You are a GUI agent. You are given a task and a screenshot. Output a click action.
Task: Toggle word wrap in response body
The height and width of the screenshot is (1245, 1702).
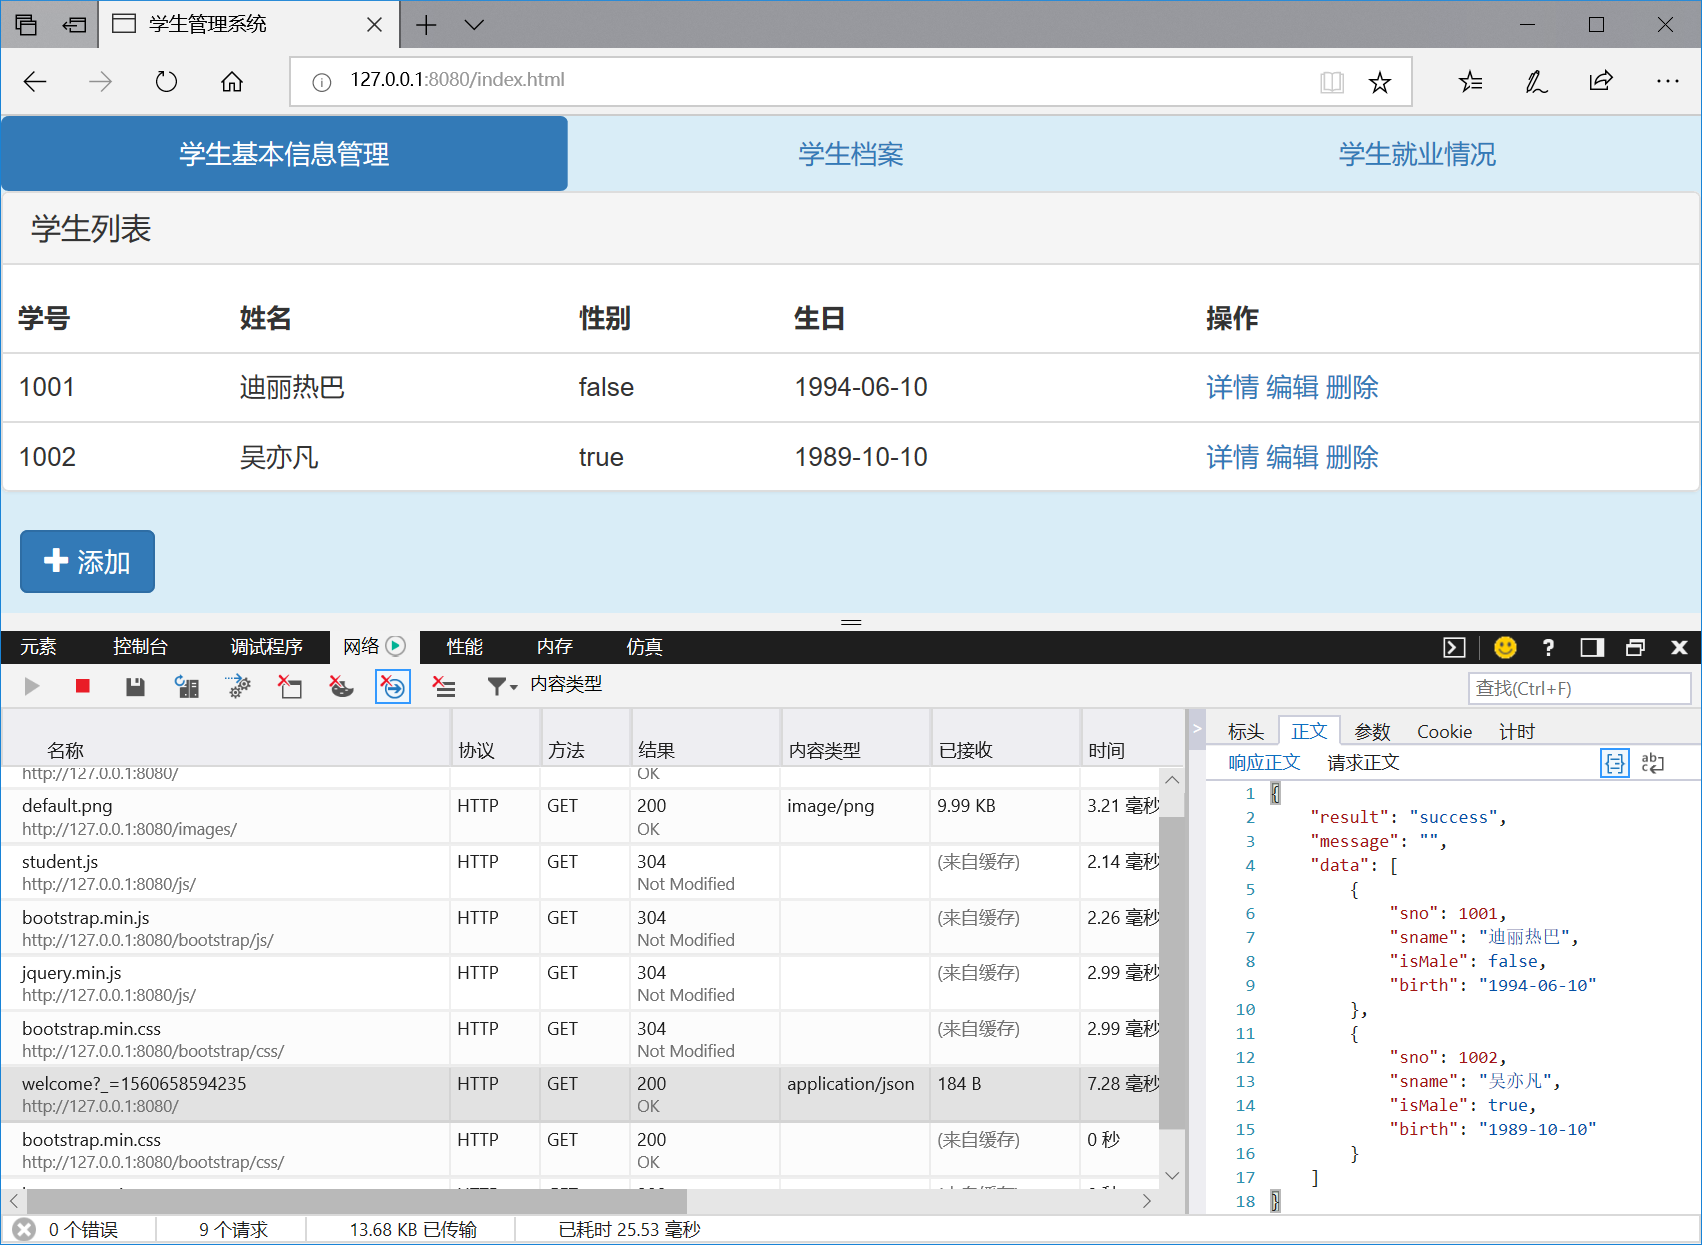[1653, 763]
